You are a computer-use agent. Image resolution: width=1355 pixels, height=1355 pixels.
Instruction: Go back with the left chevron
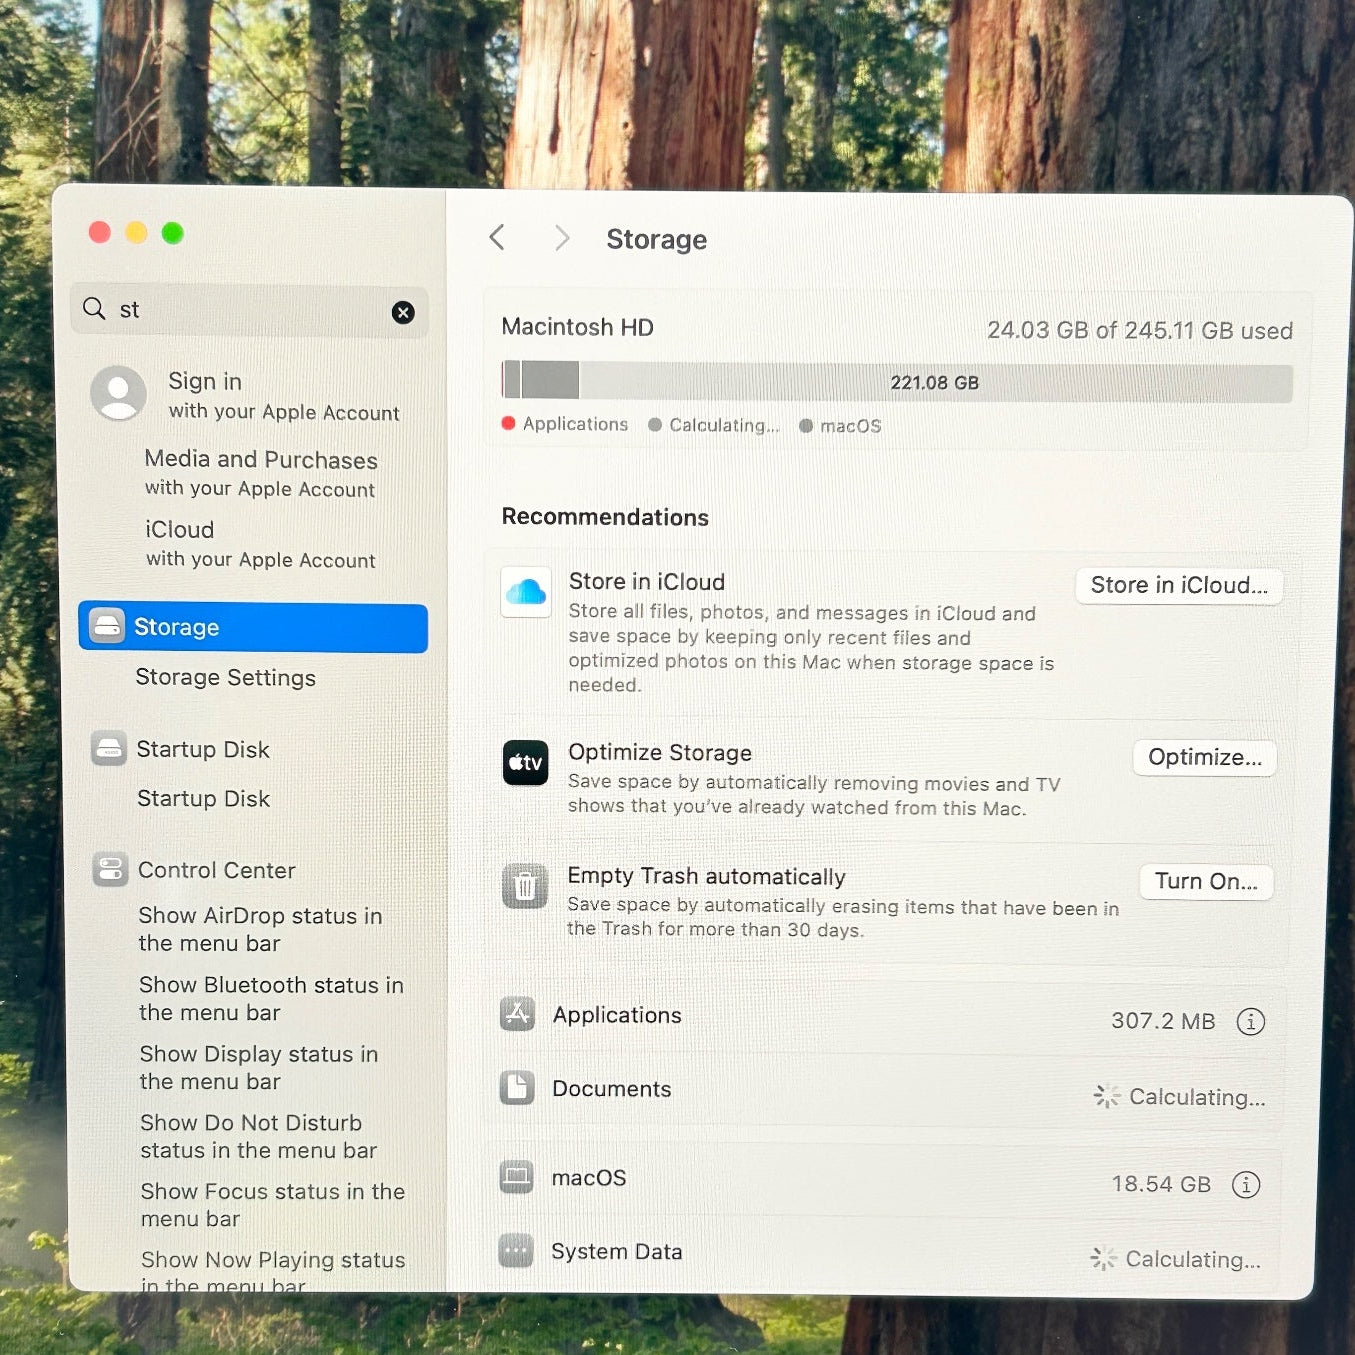[498, 238]
